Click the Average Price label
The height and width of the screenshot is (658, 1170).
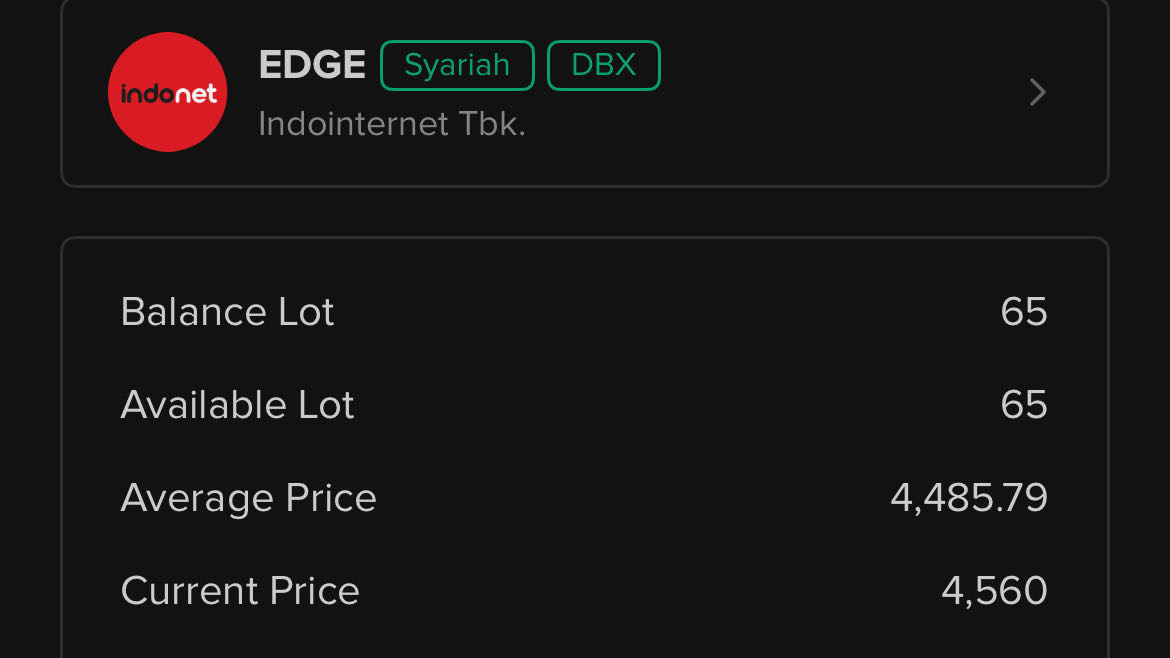pos(248,498)
